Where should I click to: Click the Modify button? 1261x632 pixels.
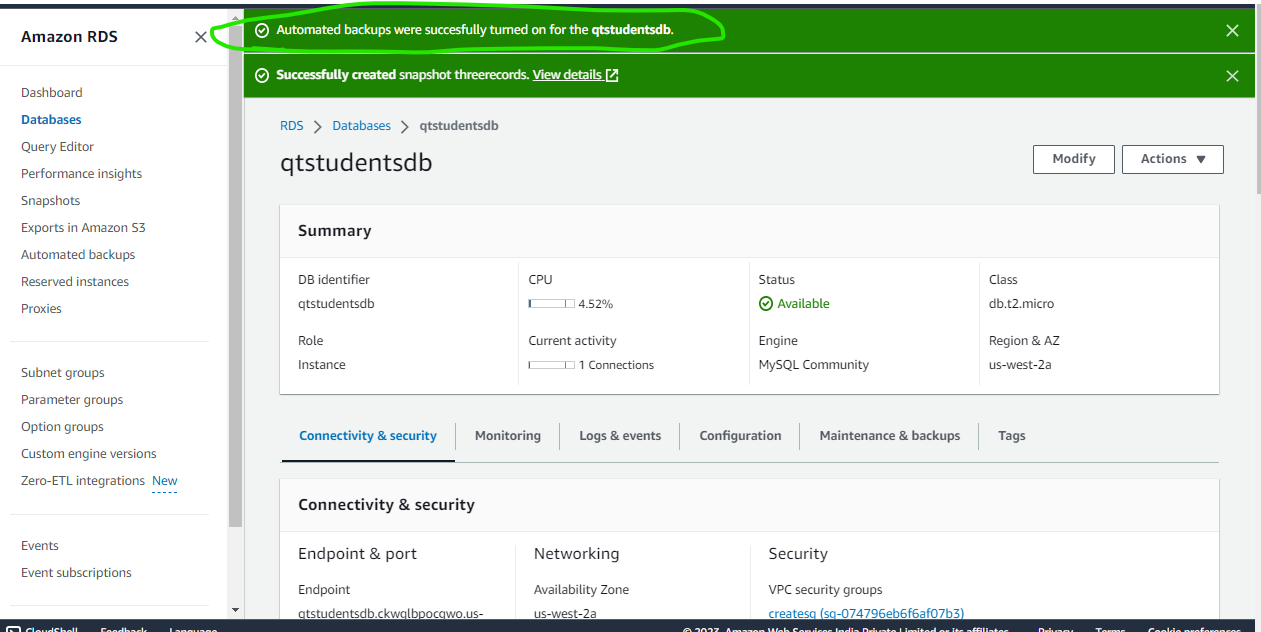(x=1074, y=159)
